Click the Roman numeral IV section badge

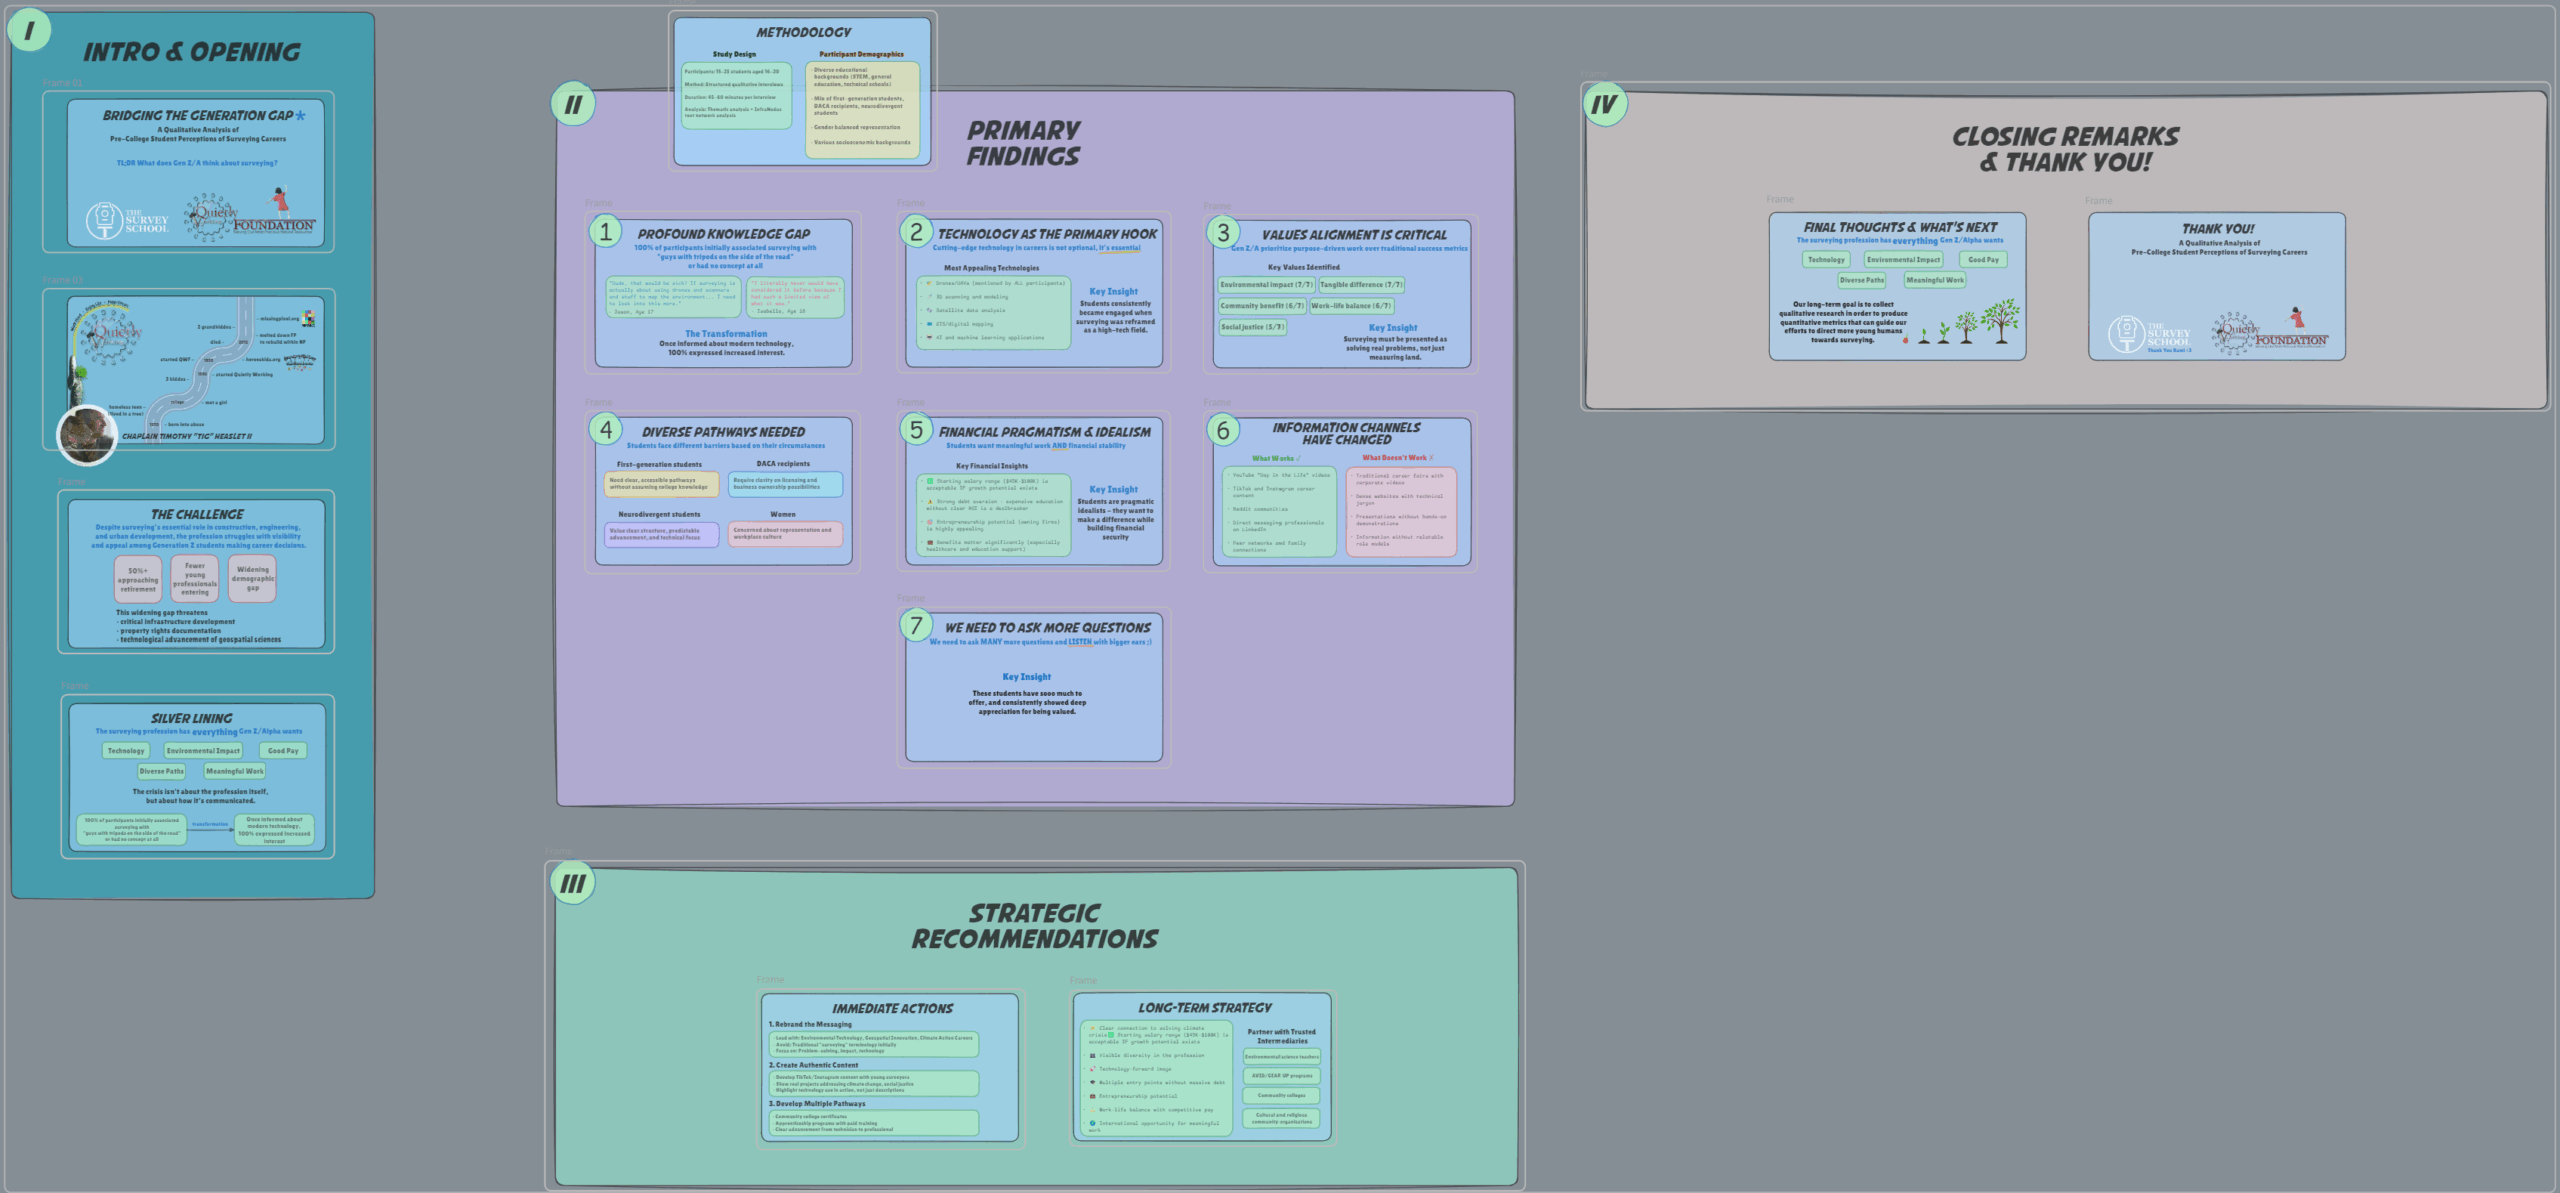pos(1604,104)
